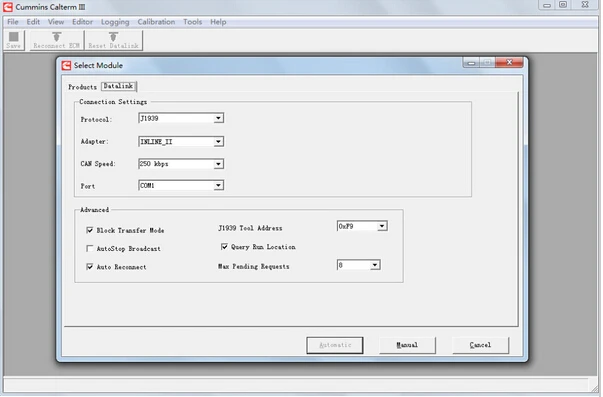Click the Connection Settings group title
The width and height of the screenshot is (603, 397).
(113, 102)
